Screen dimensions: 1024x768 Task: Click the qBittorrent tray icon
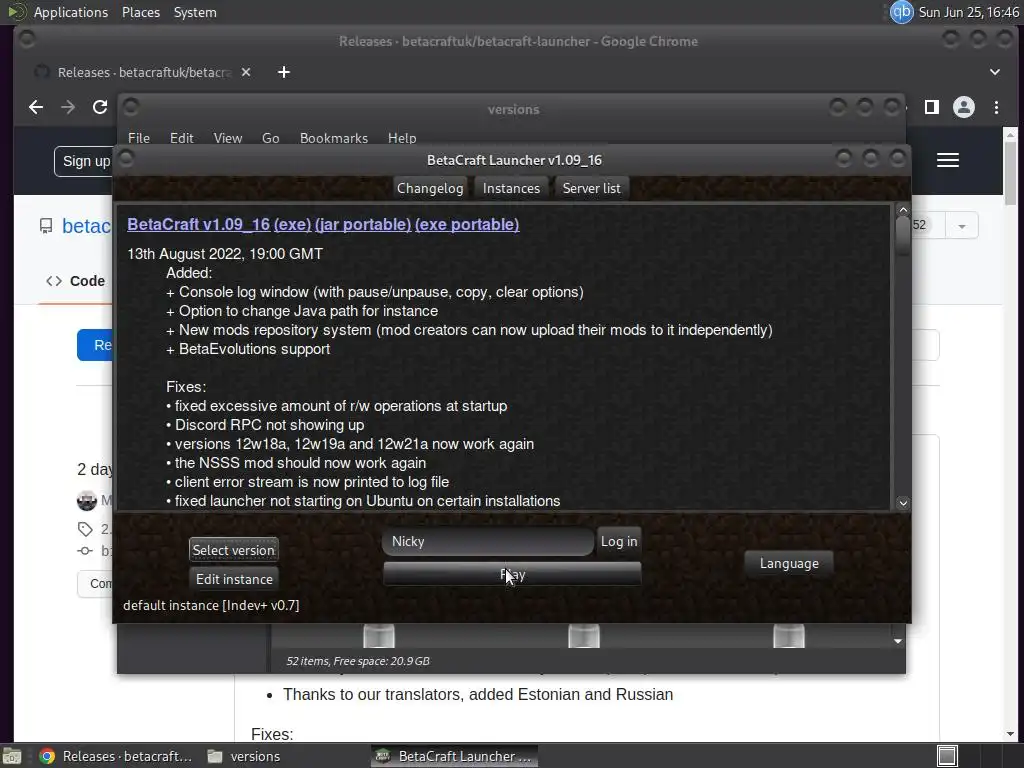901,12
